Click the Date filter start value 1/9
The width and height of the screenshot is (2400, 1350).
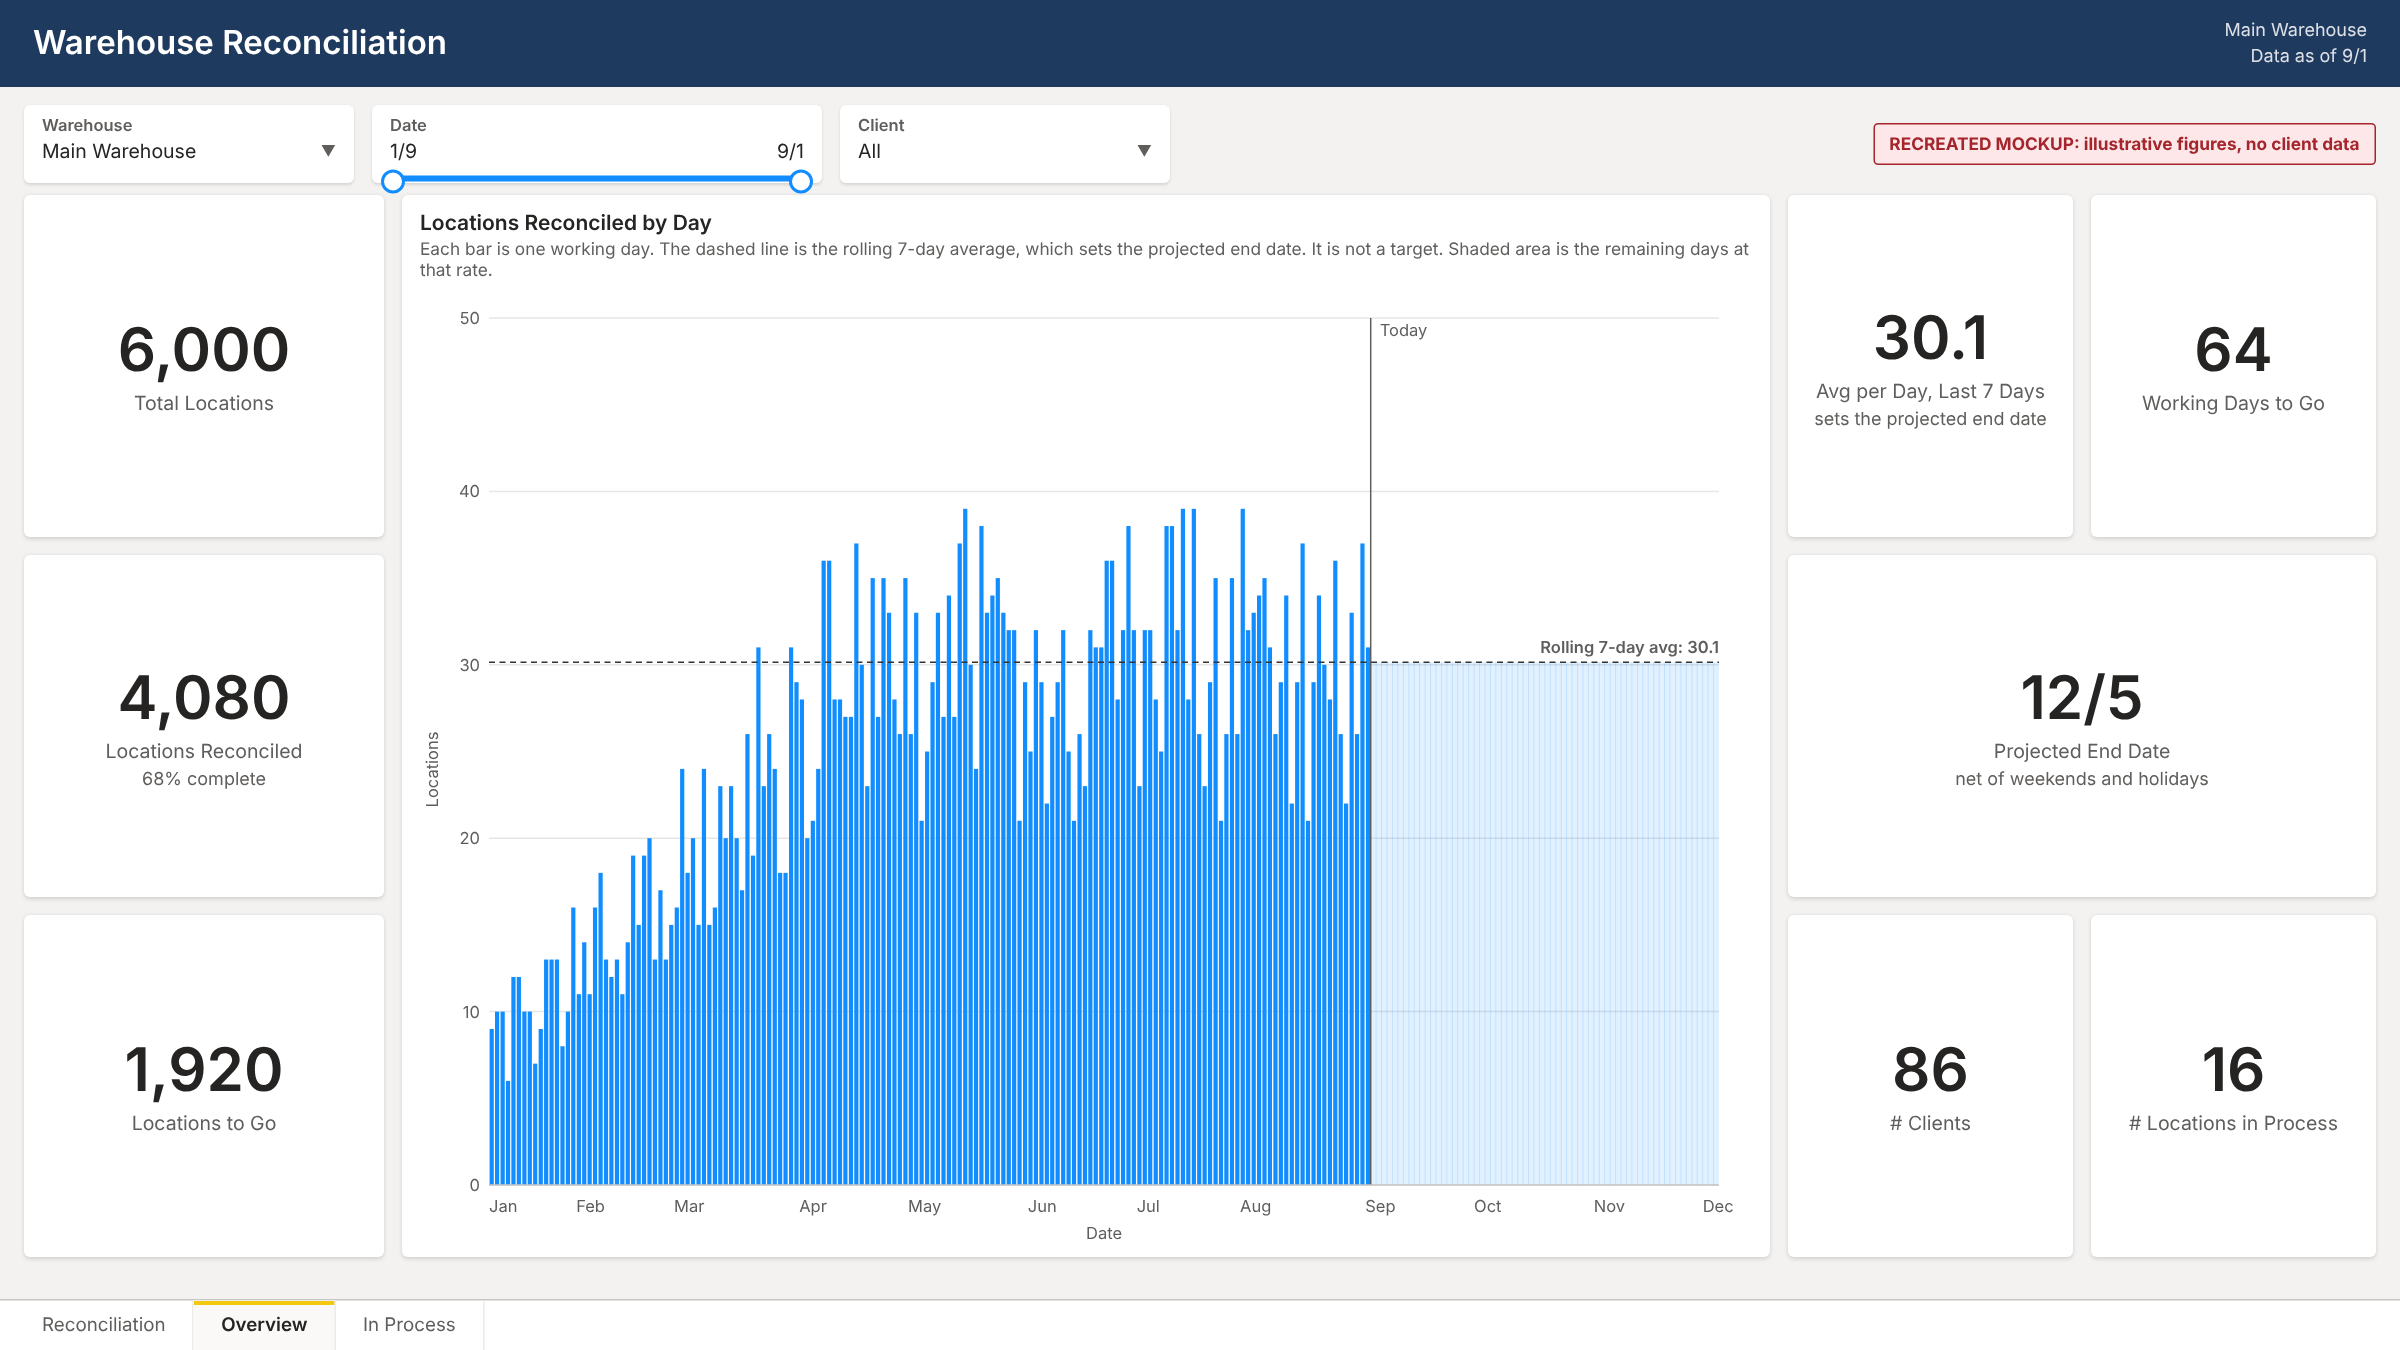pyautogui.click(x=403, y=151)
